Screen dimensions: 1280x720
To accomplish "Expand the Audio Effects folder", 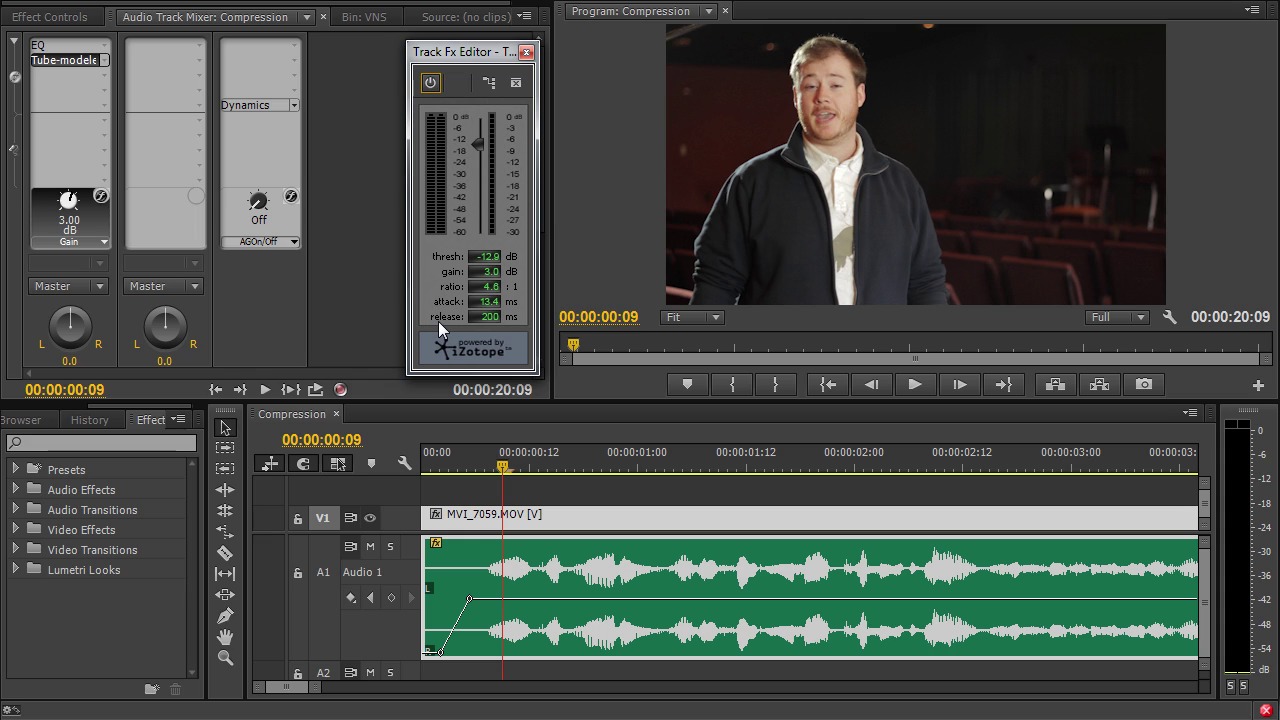I will click(x=15, y=490).
